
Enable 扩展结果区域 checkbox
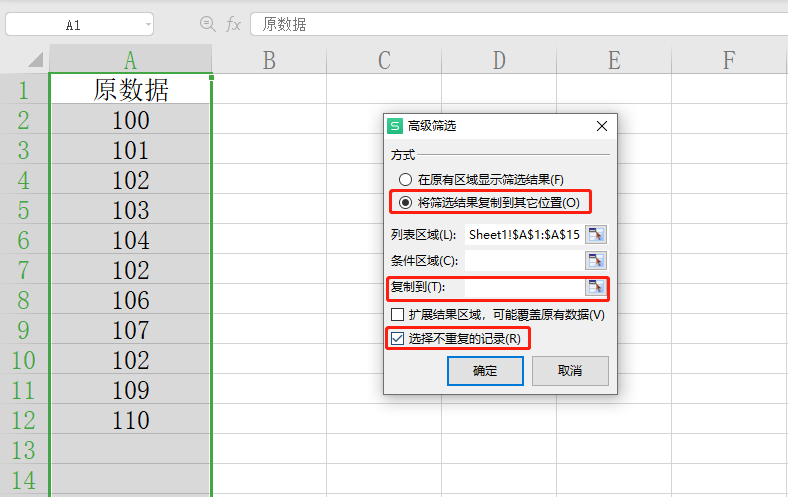[x=397, y=315]
